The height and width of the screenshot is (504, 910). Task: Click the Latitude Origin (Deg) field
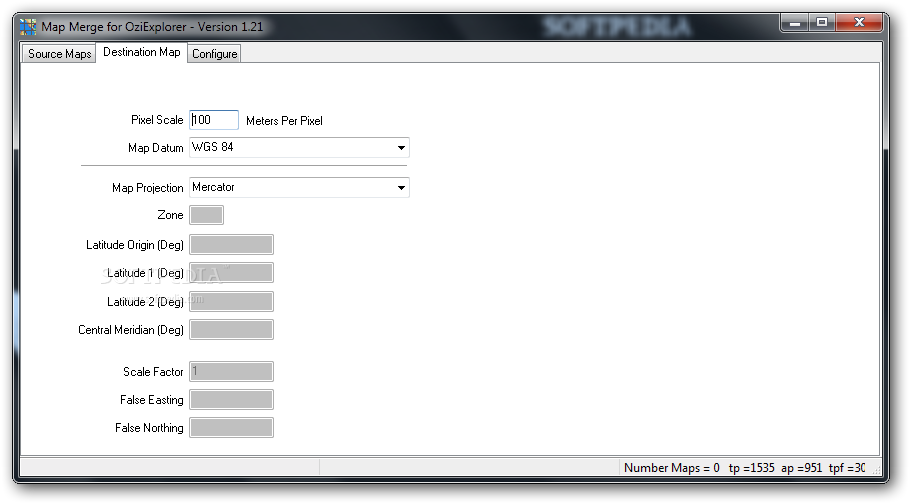[x=232, y=244]
